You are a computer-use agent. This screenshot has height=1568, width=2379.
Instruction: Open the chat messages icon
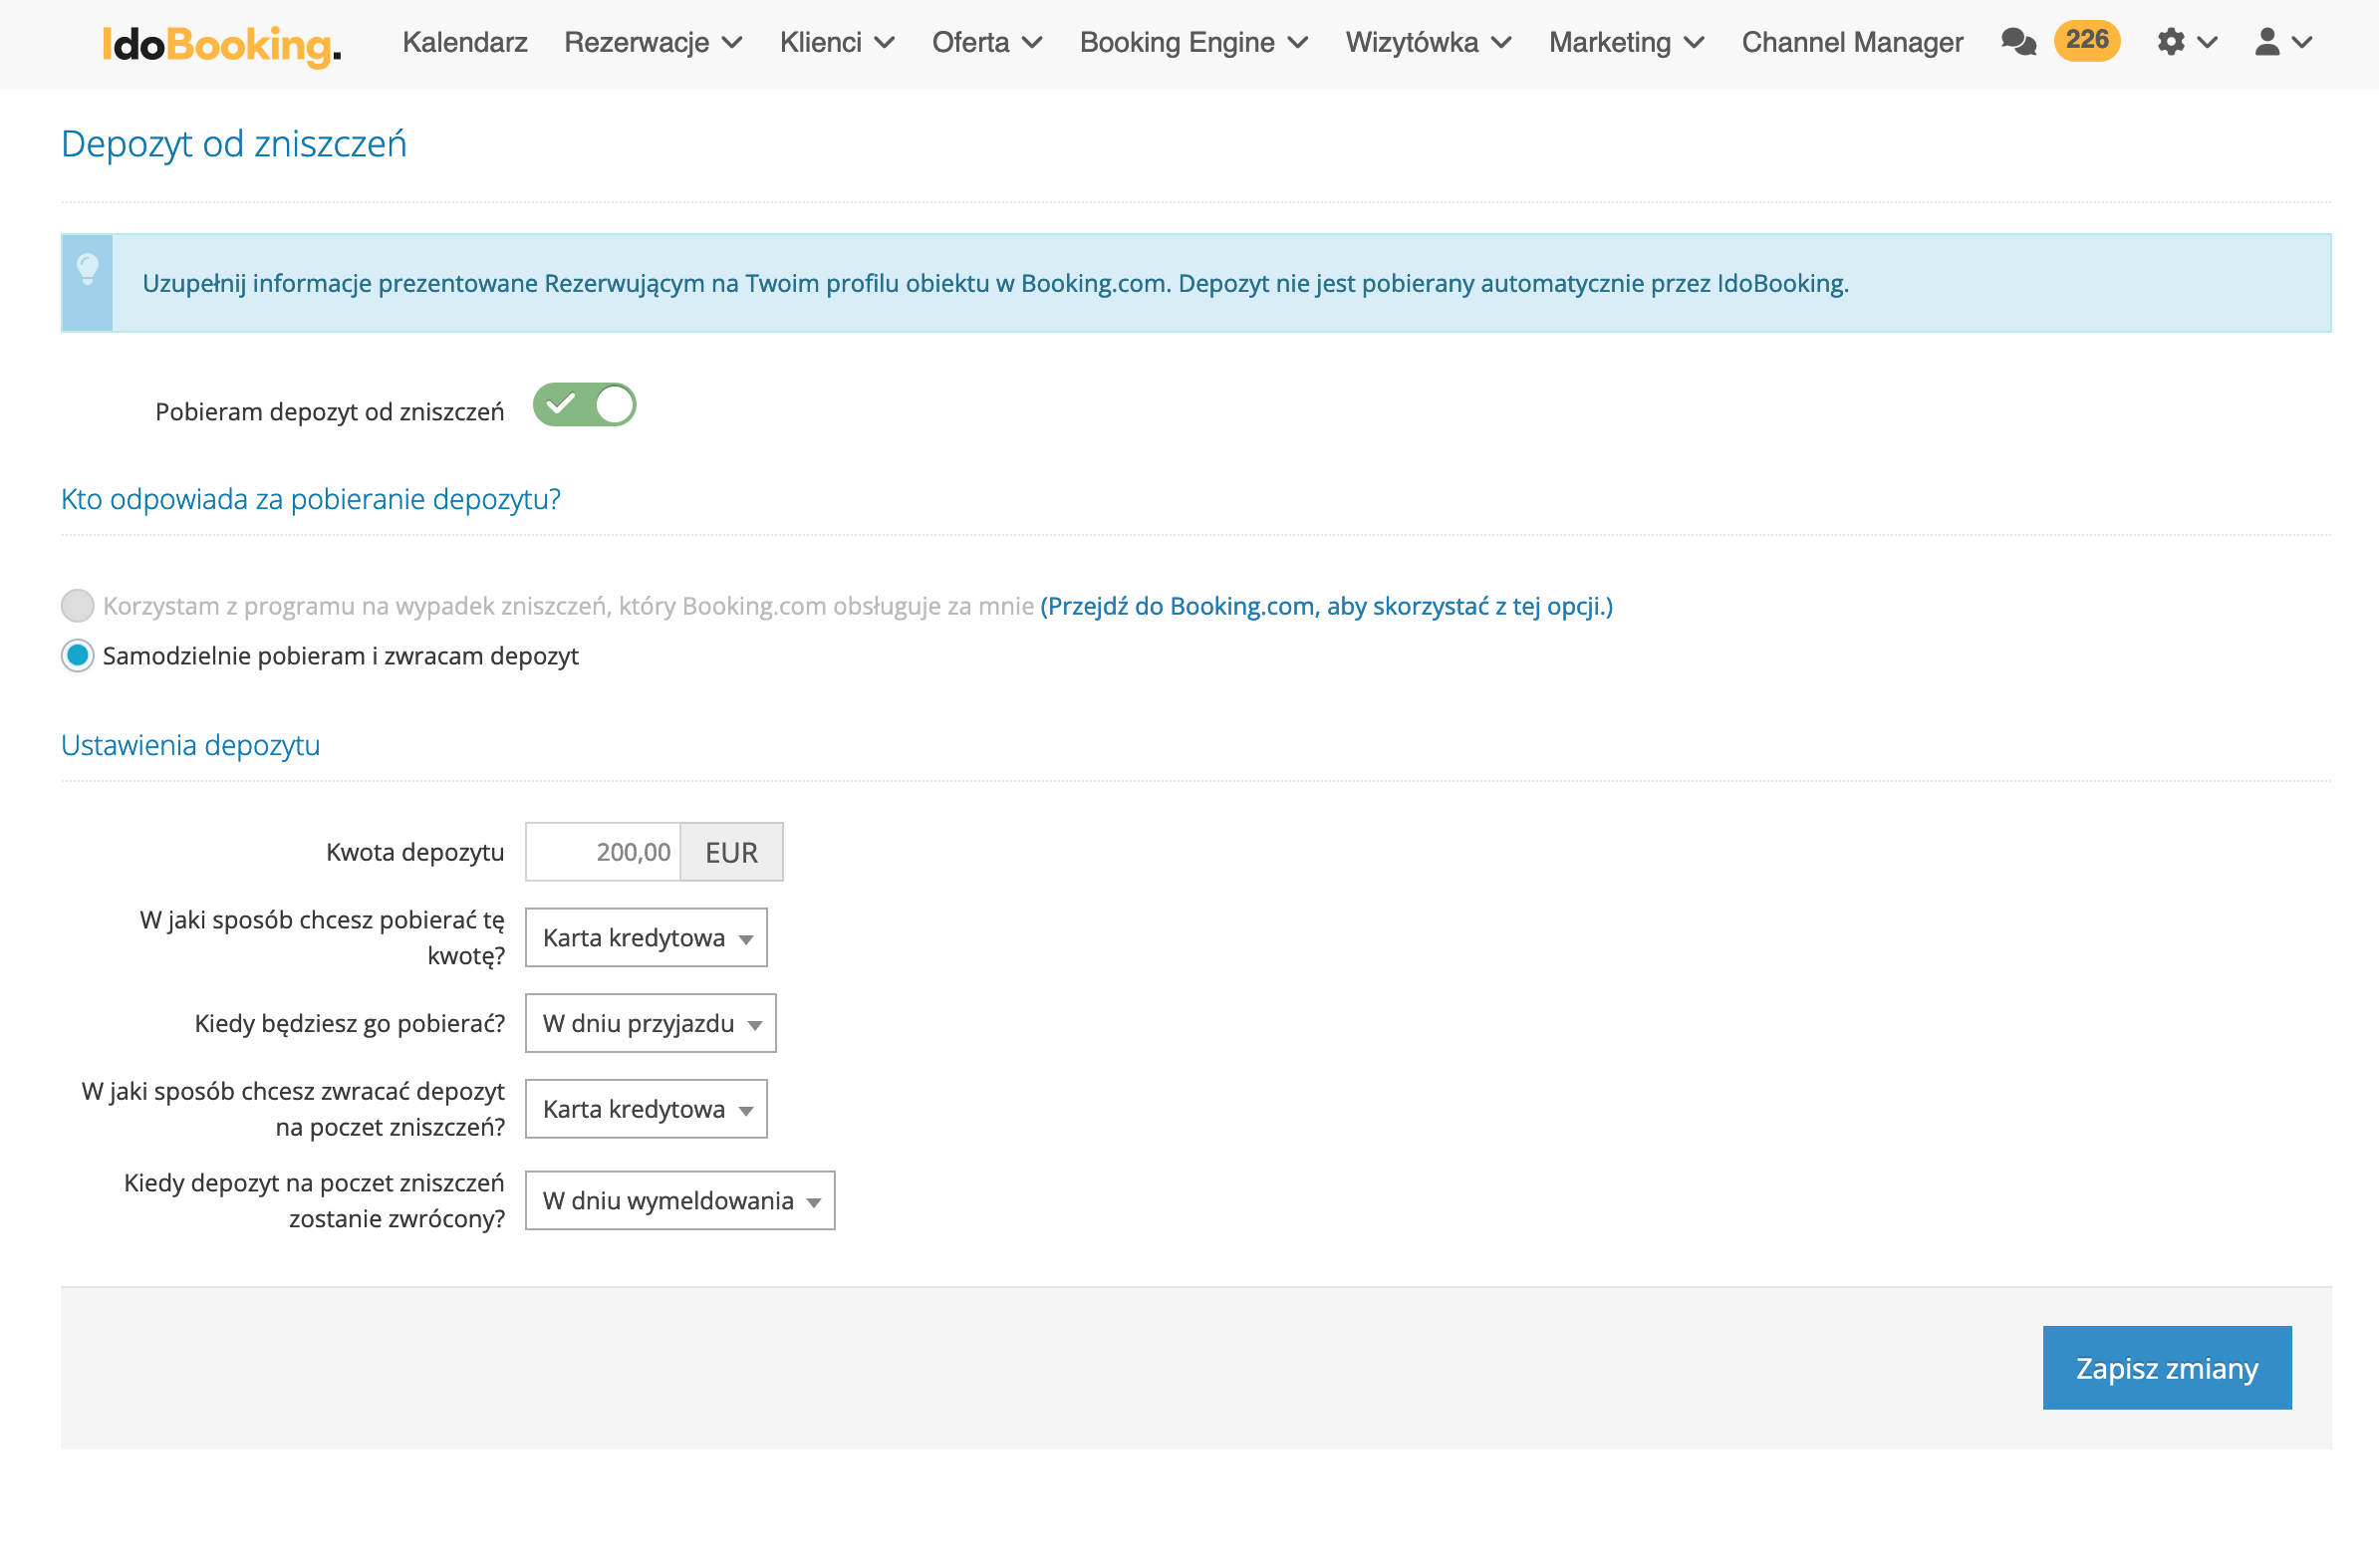[2017, 42]
